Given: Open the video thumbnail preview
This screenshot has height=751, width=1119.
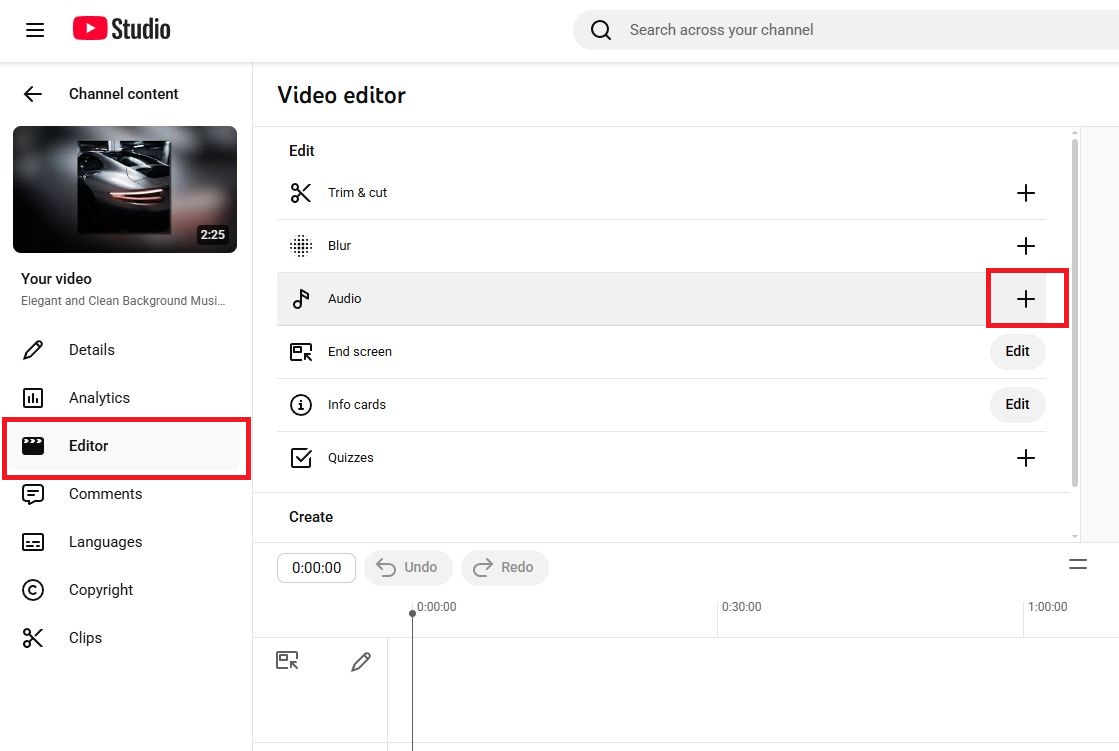Looking at the screenshot, I should 124,190.
